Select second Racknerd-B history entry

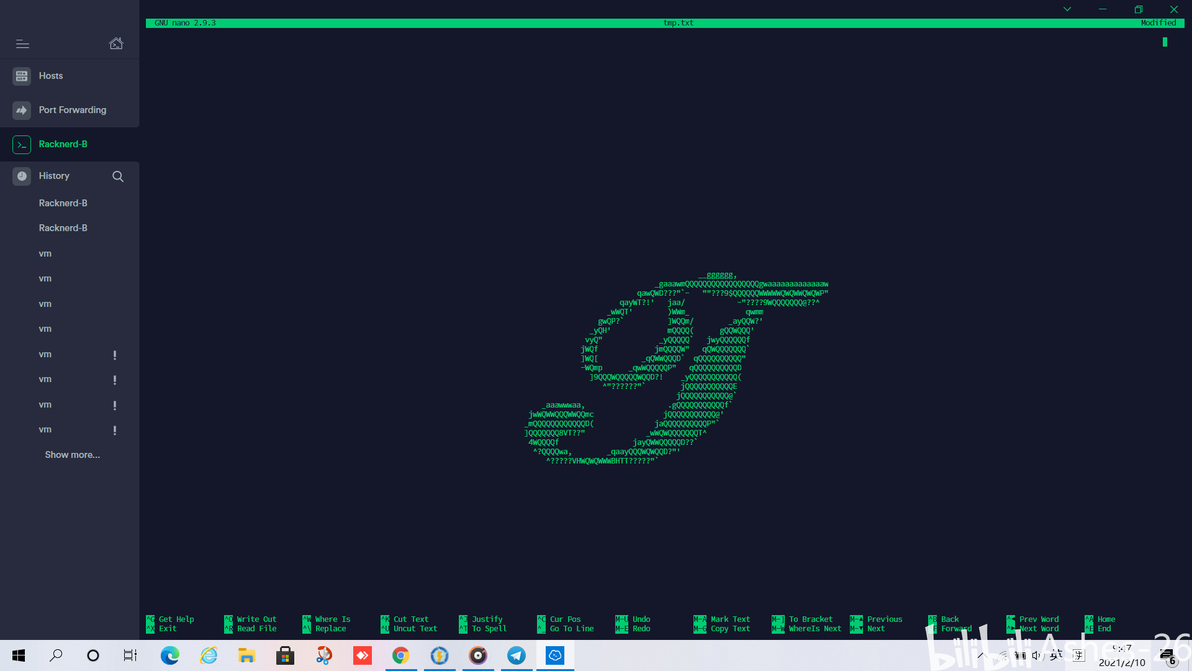click(63, 228)
